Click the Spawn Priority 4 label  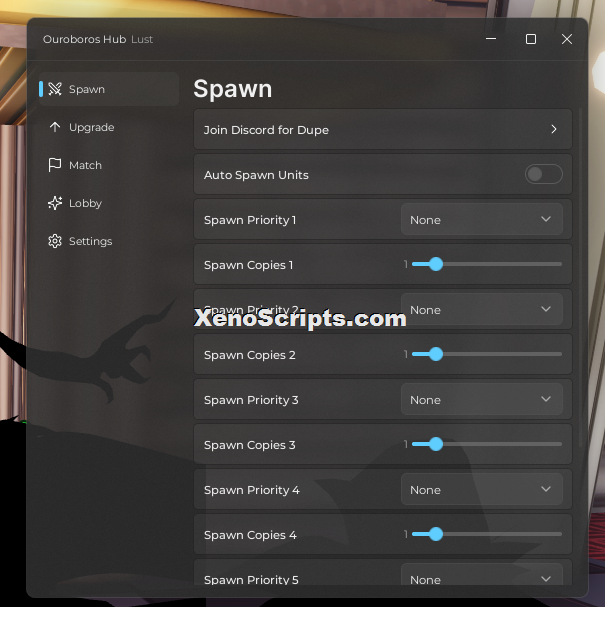coord(252,490)
